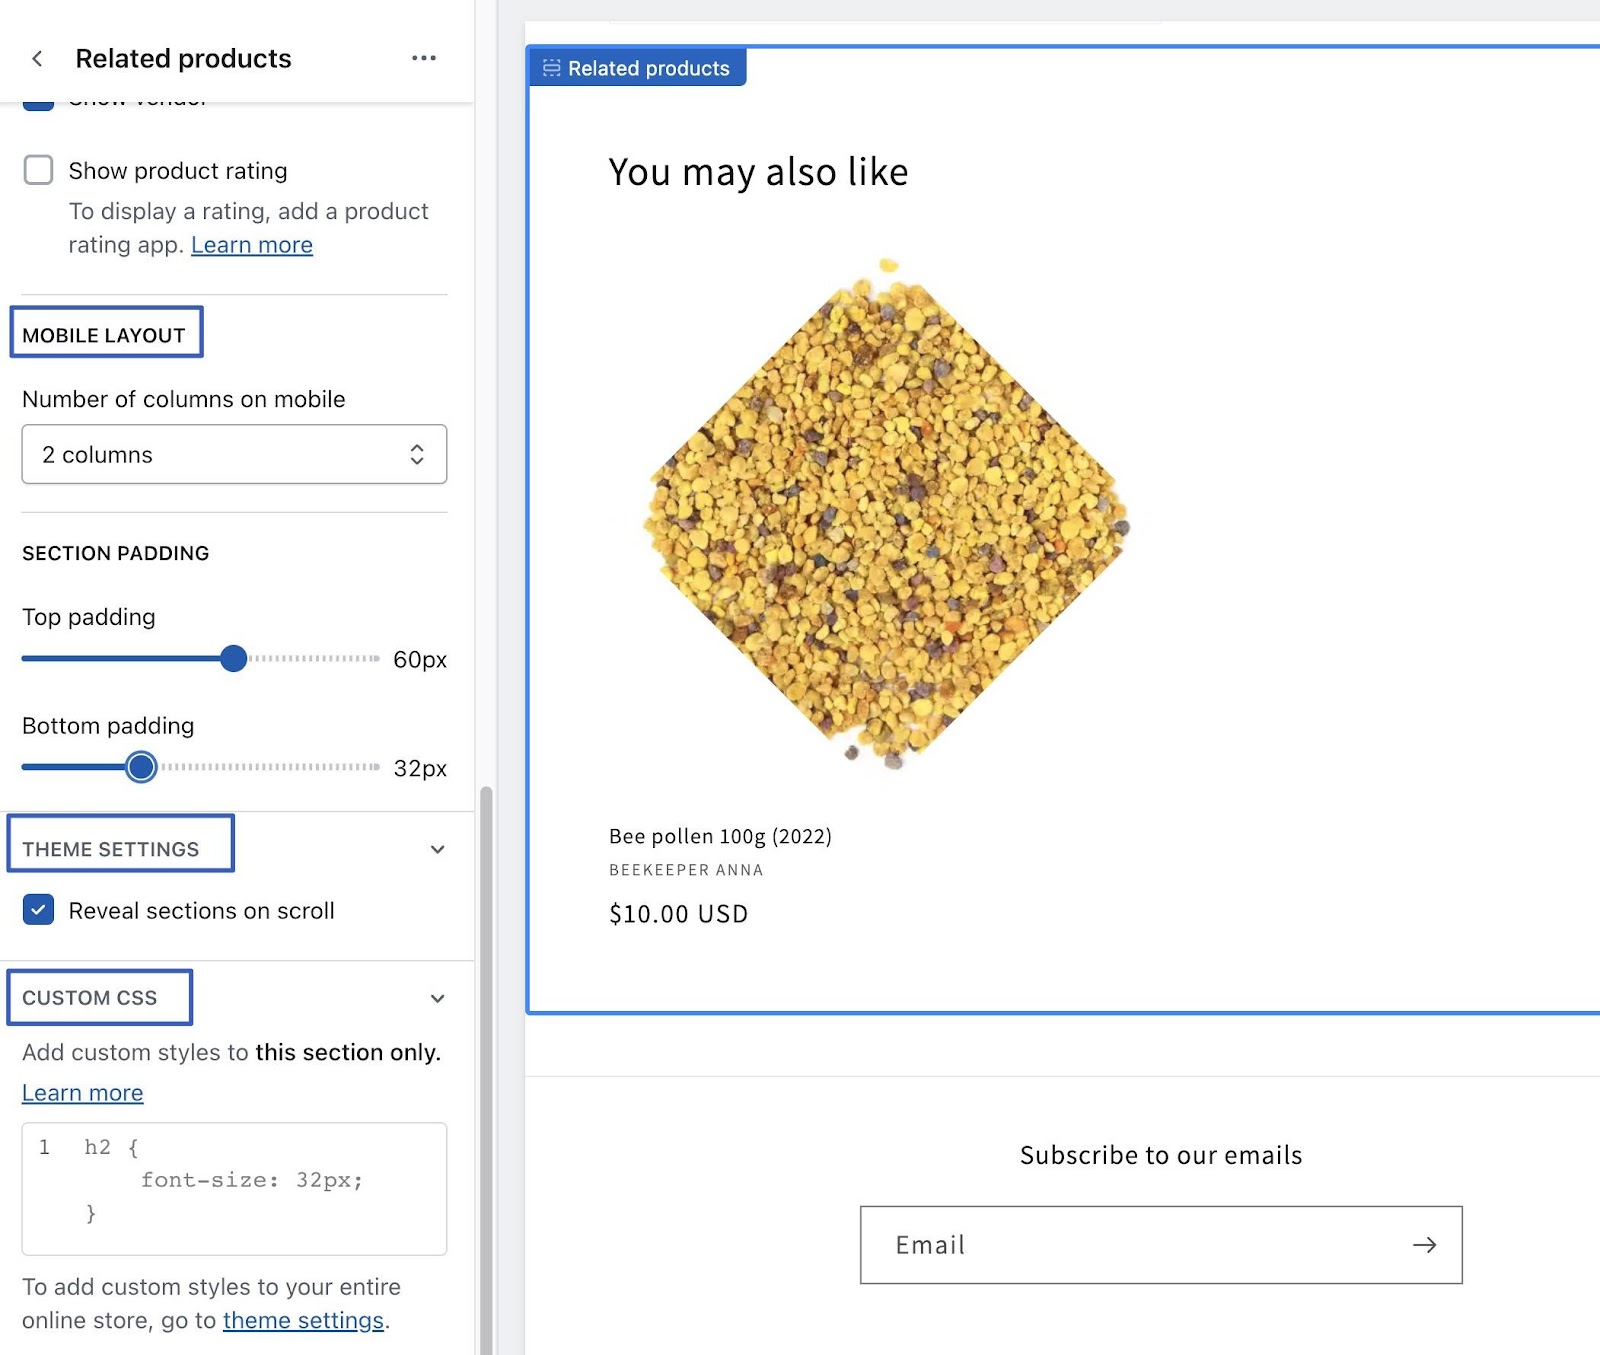The width and height of the screenshot is (1600, 1355).
Task: Enable Show product rating checkbox
Action: pyautogui.click(x=38, y=170)
